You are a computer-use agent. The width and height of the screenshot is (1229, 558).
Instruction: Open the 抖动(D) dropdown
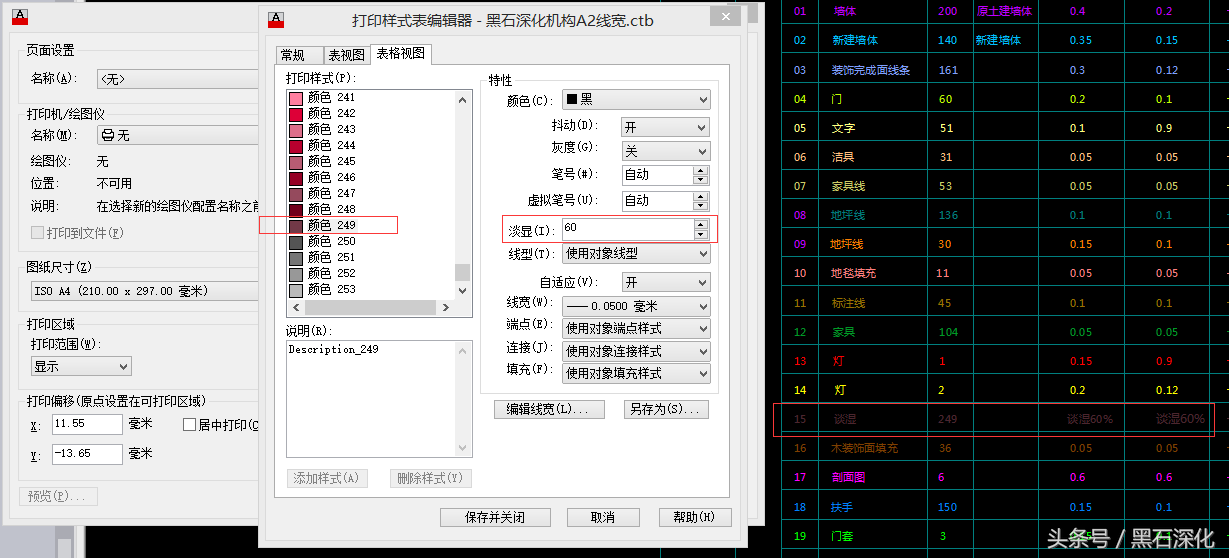click(x=665, y=127)
